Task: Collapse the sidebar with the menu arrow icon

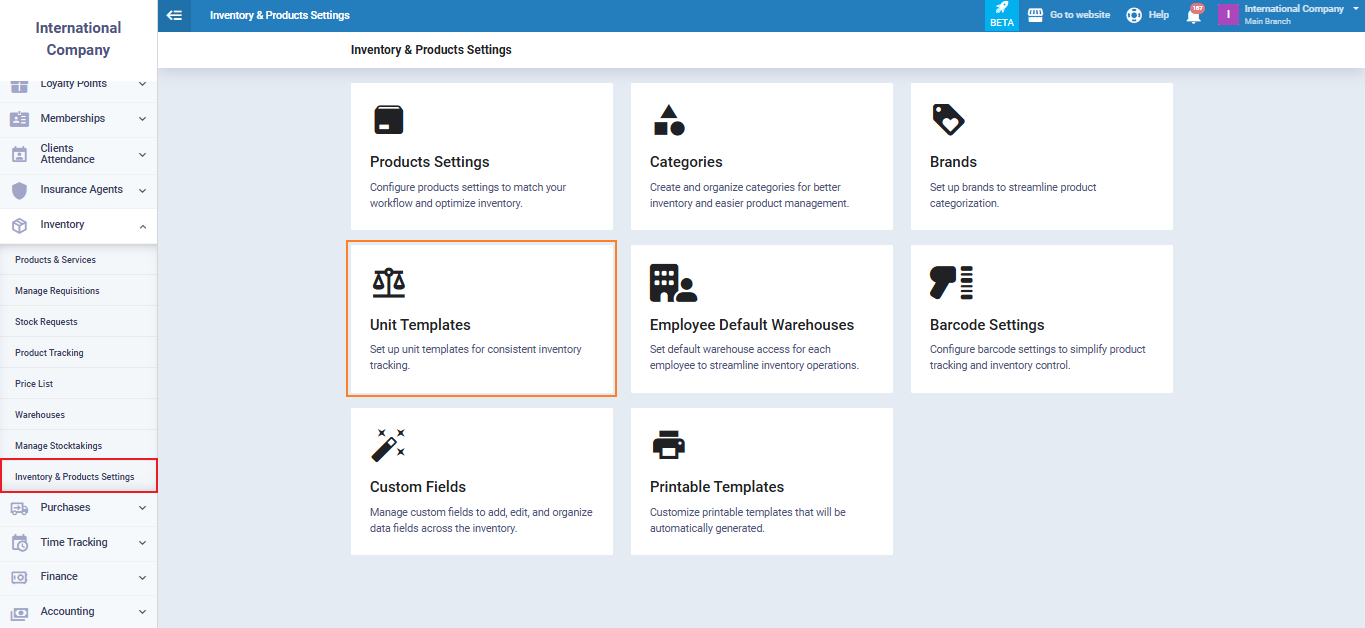Action: pos(175,15)
